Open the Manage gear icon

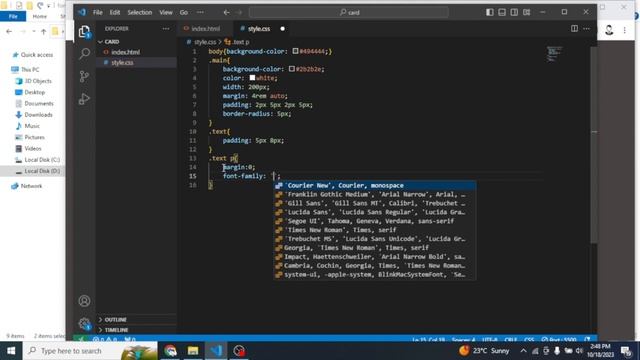coord(84,324)
